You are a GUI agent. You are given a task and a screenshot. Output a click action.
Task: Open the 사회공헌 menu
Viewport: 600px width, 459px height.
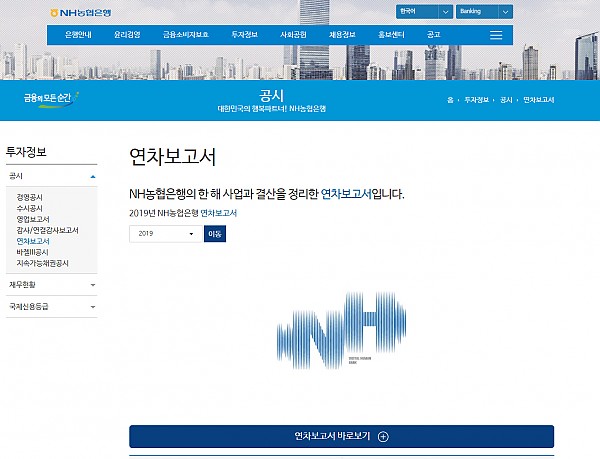[x=293, y=35]
